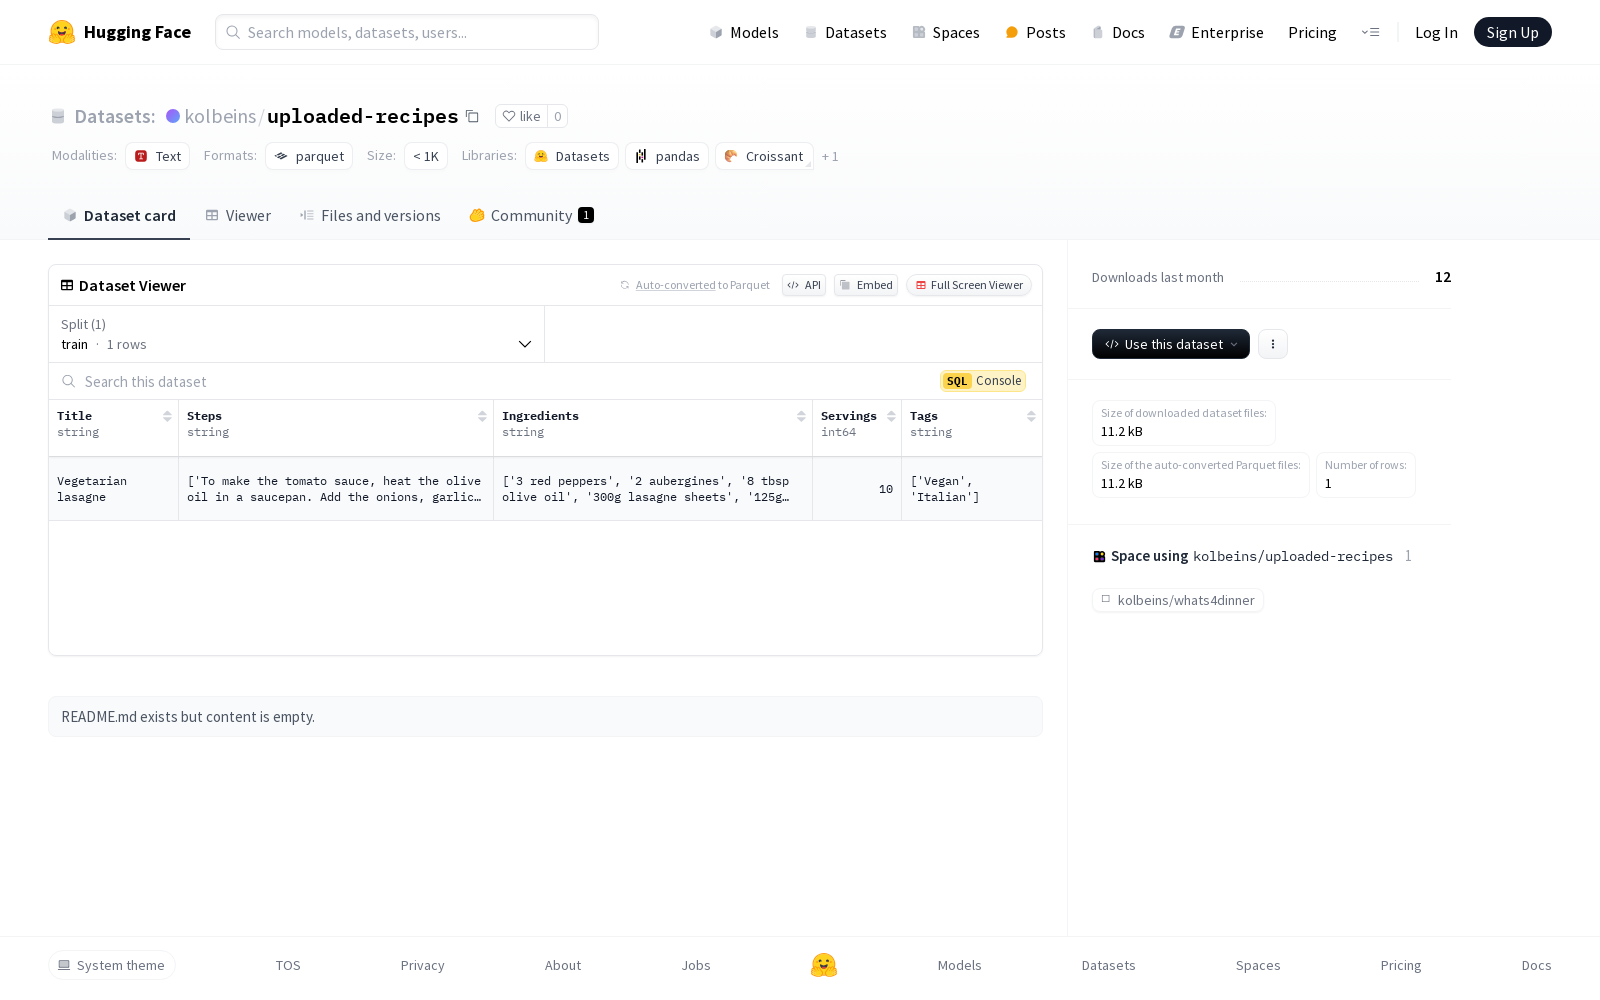This screenshot has width=1600, height=1000.
Task: Focus the main search models field
Action: click(x=407, y=32)
